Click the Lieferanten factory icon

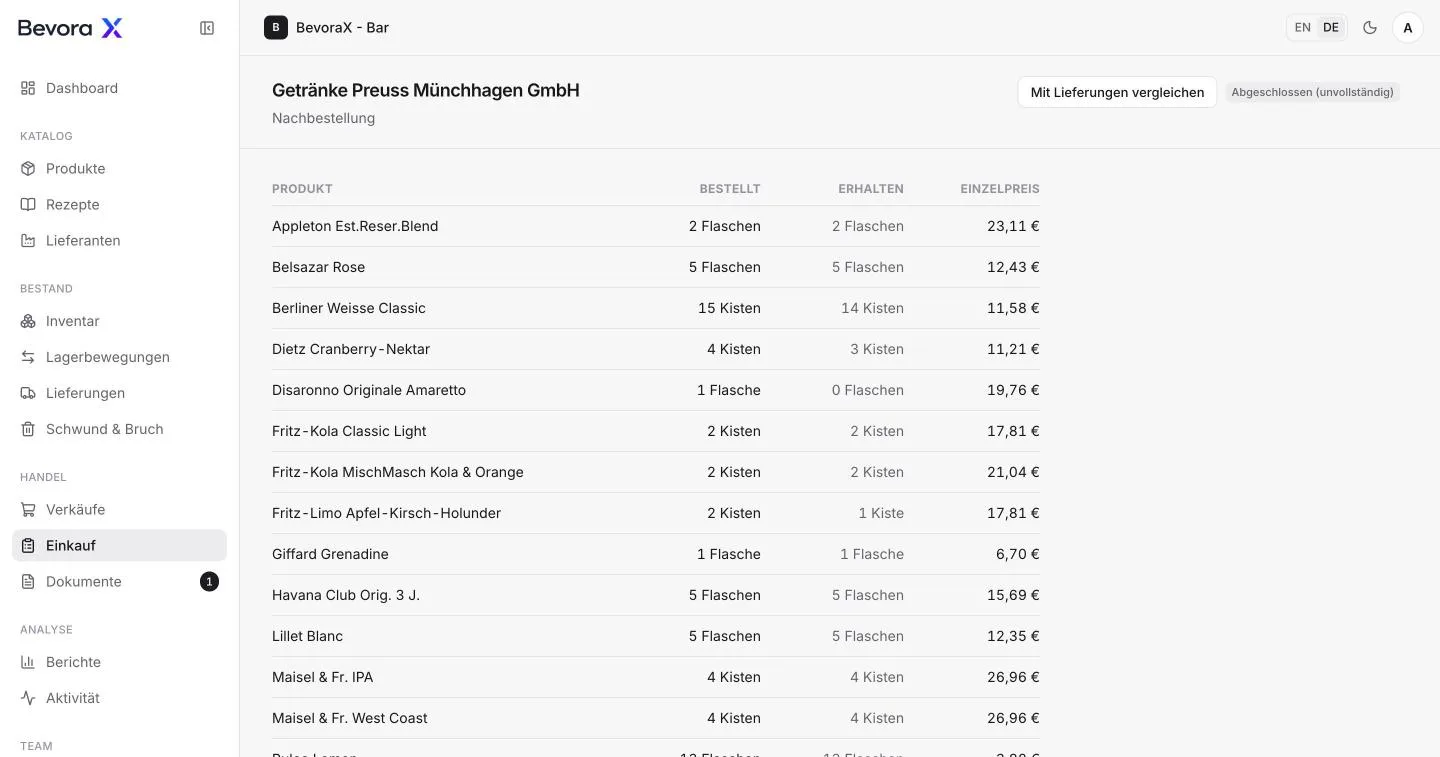click(28, 241)
